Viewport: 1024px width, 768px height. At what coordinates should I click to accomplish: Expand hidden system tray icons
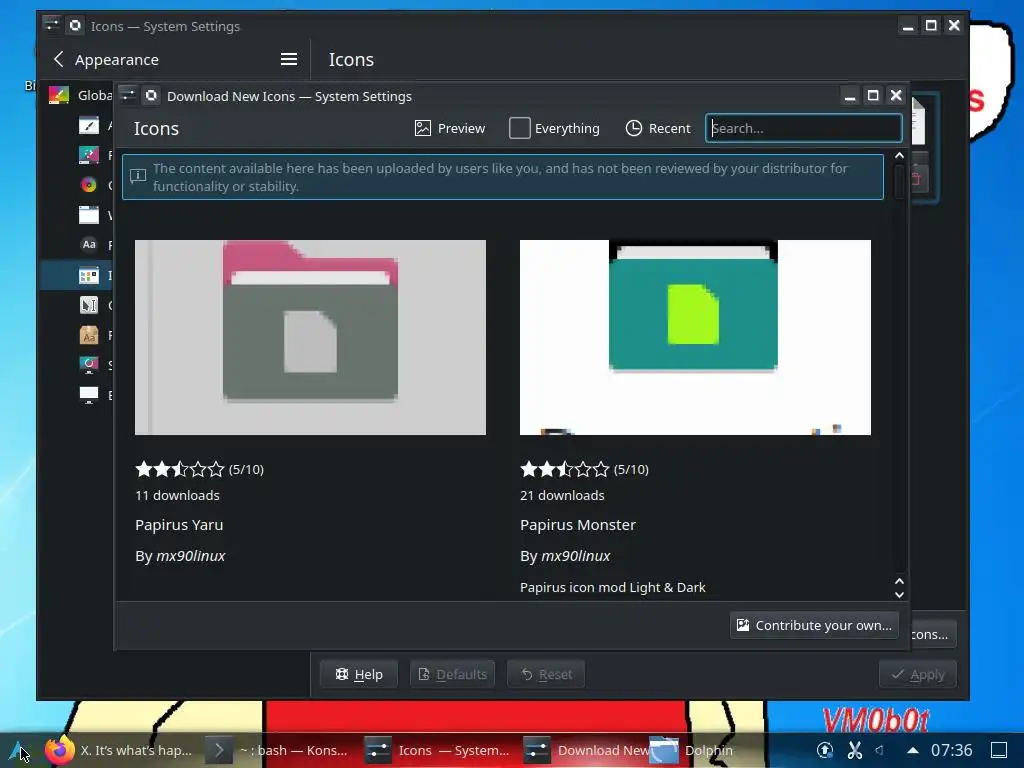[x=913, y=750]
